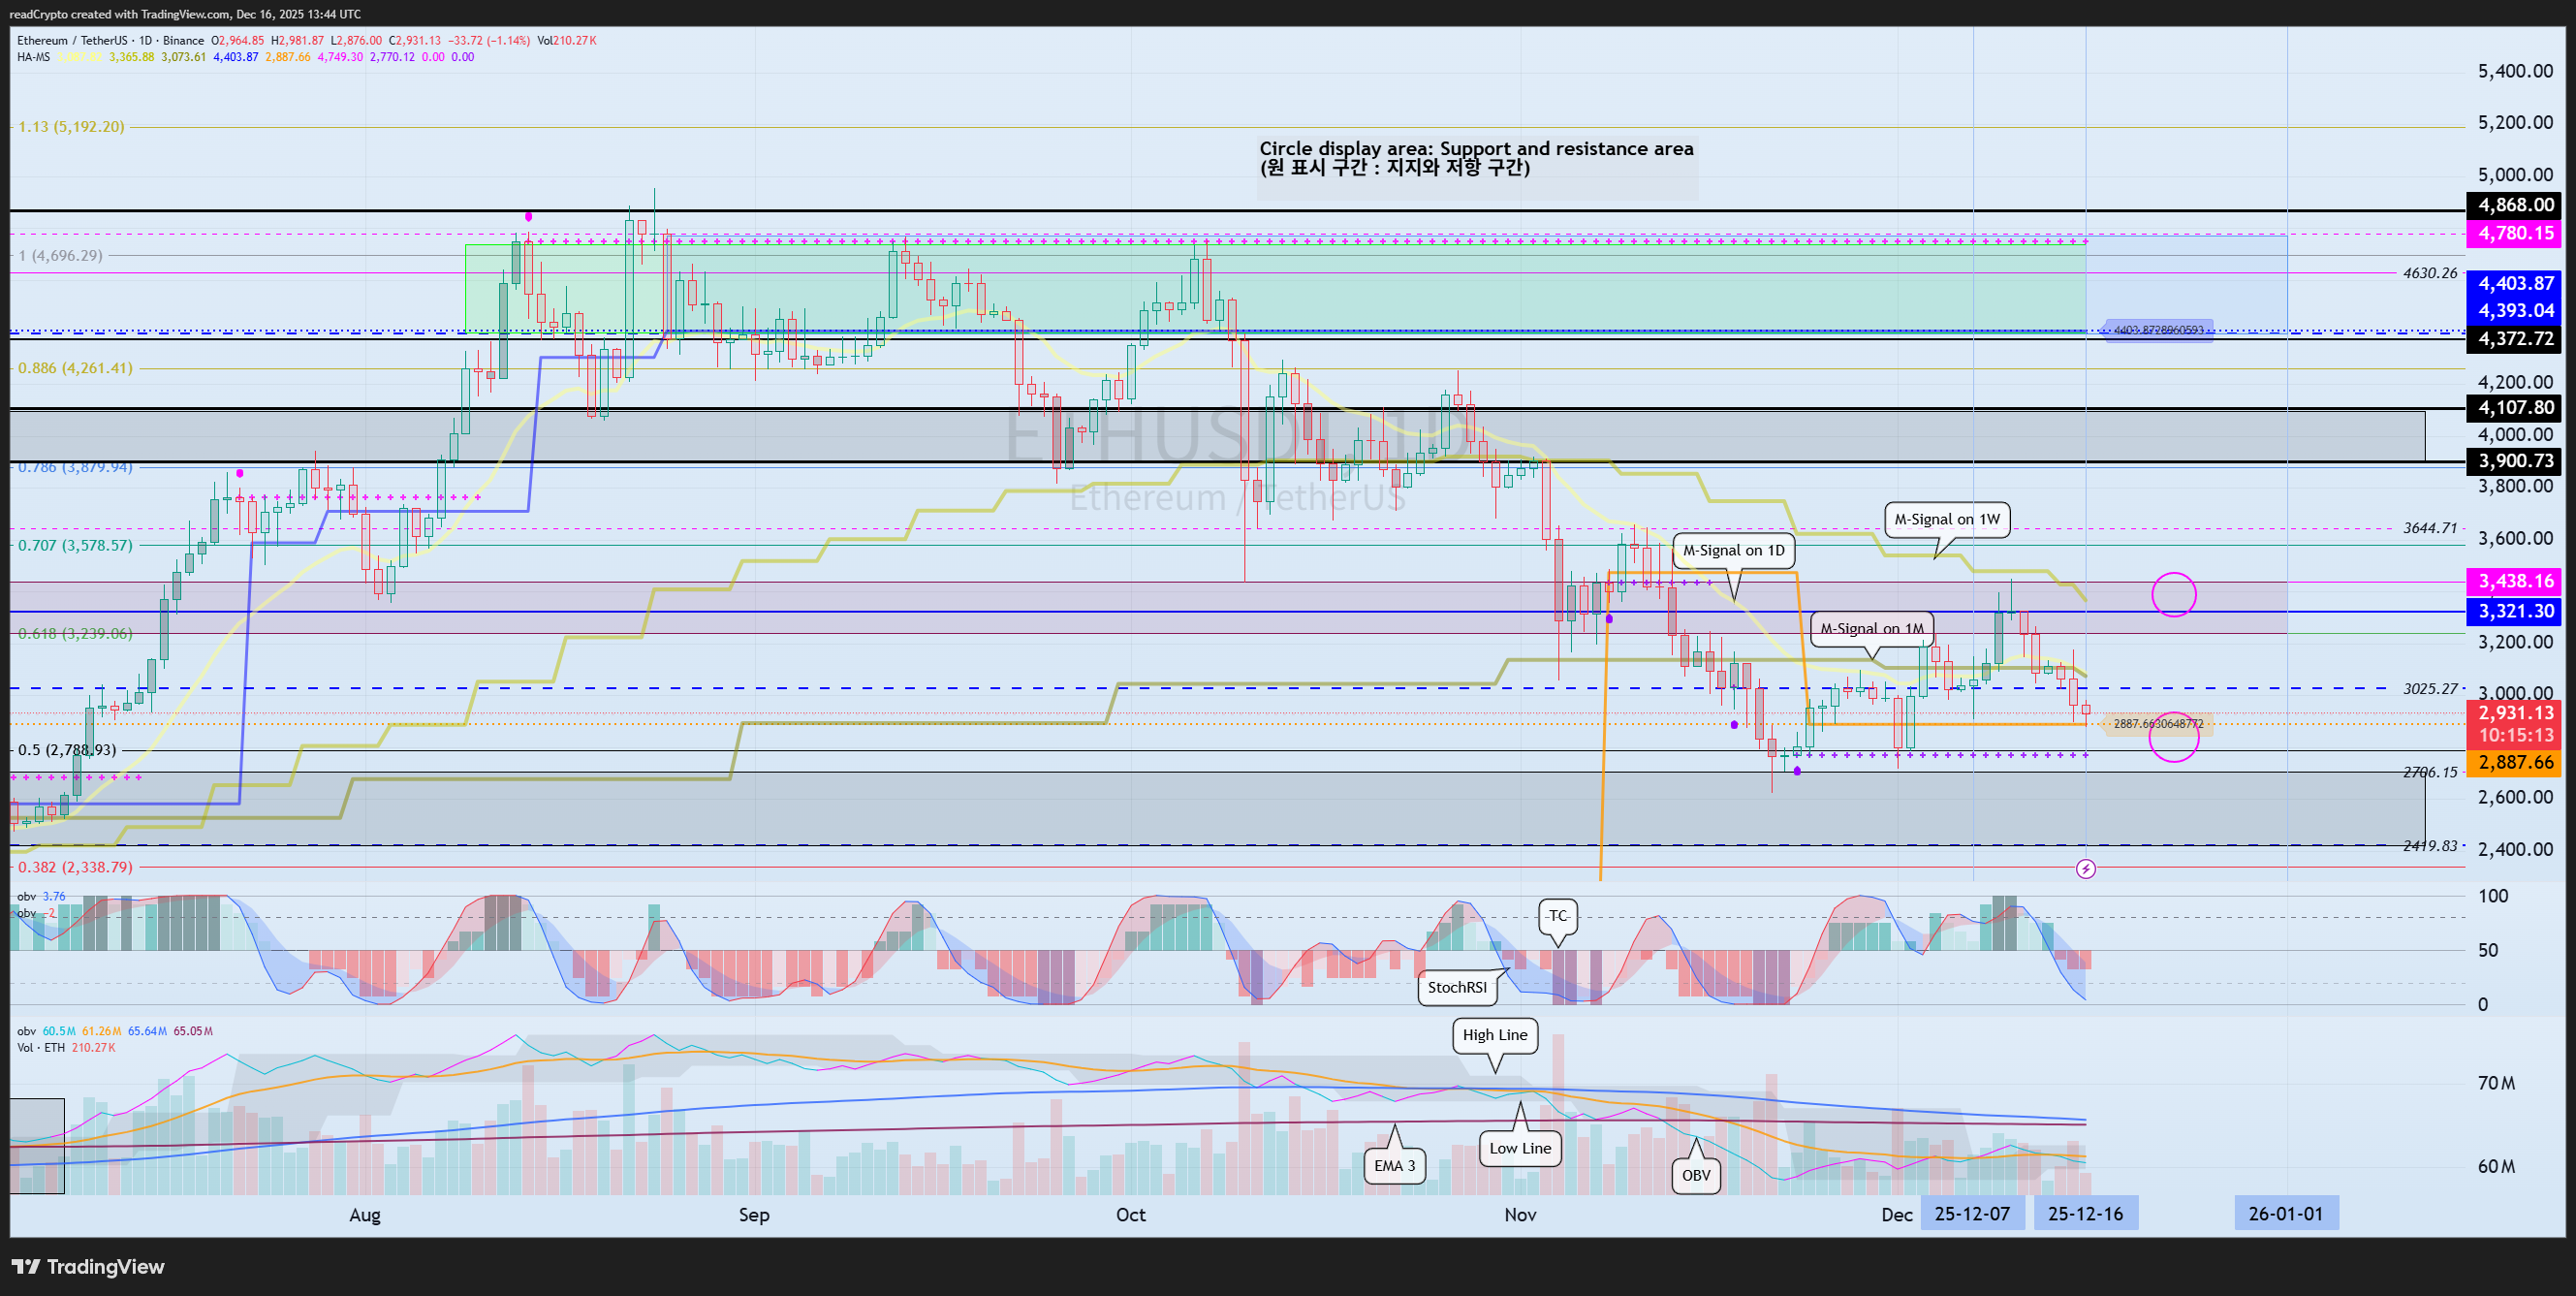Select the 26-01-01 date marker
The image size is (2576, 1296).
click(2286, 1213)
